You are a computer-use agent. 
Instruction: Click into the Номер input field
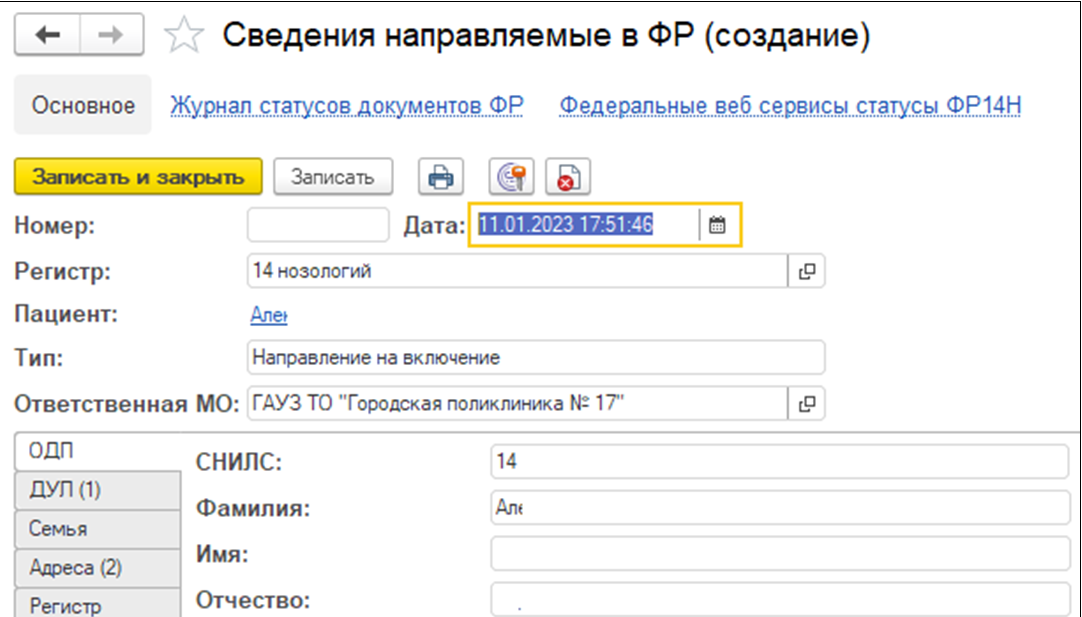click(x=317, y=225)
